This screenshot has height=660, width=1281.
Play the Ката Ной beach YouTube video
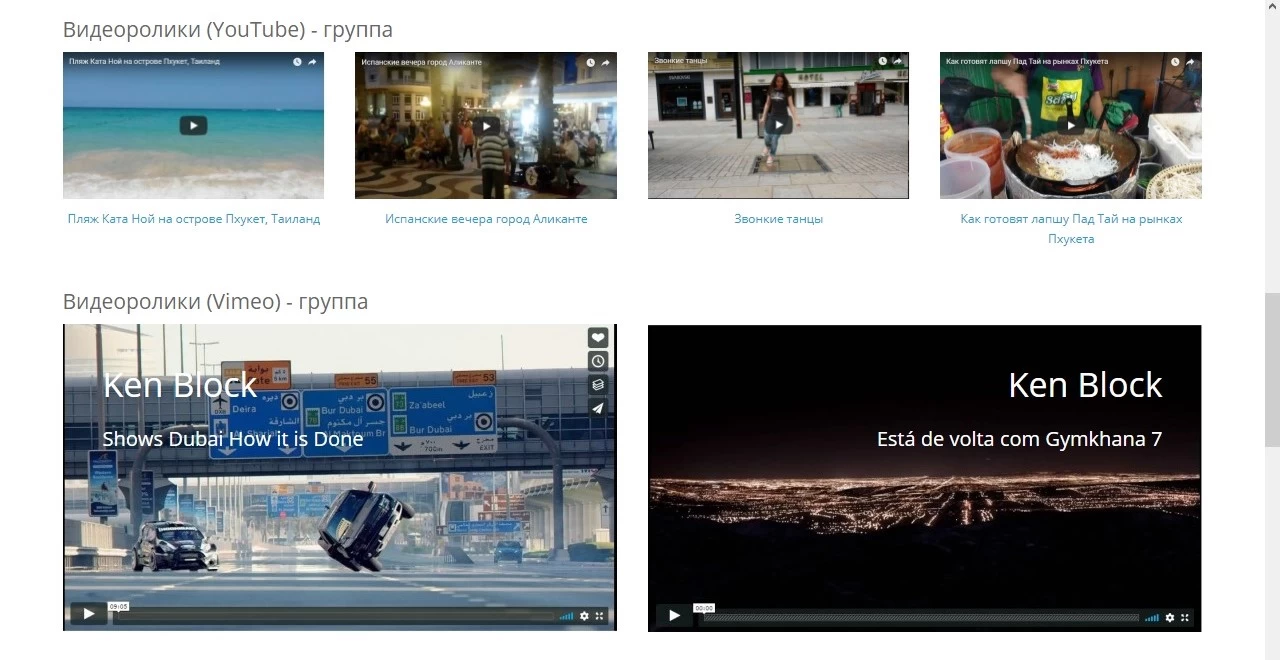[x=193, y=125]
